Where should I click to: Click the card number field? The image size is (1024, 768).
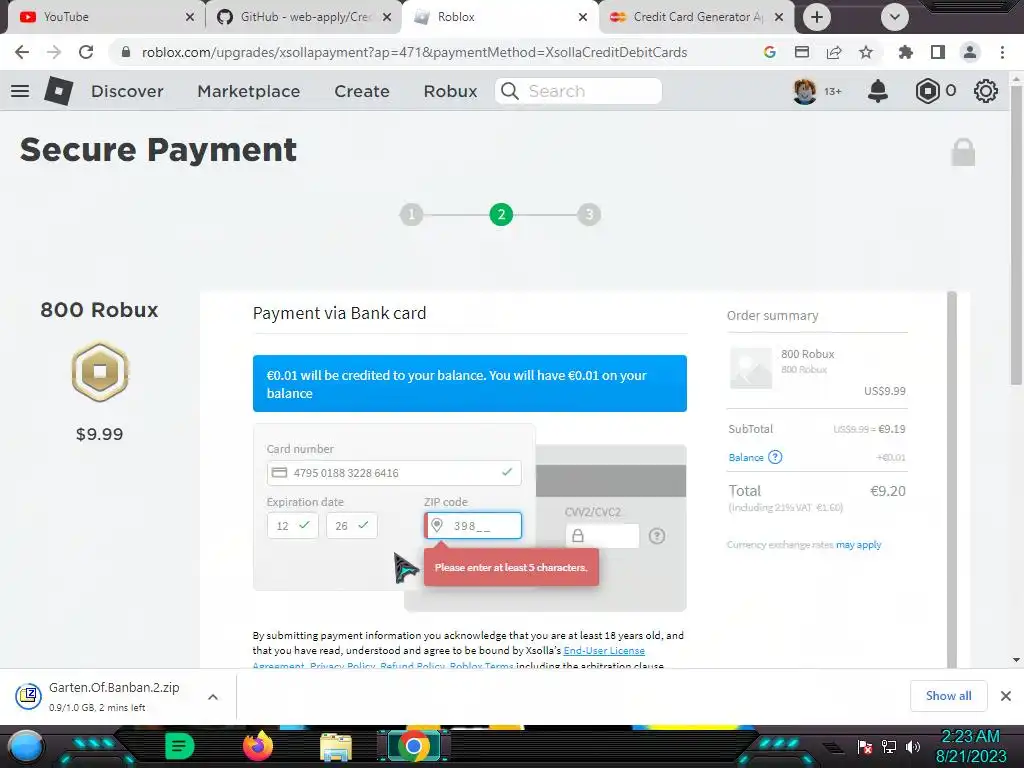click(x=394, y=473)
